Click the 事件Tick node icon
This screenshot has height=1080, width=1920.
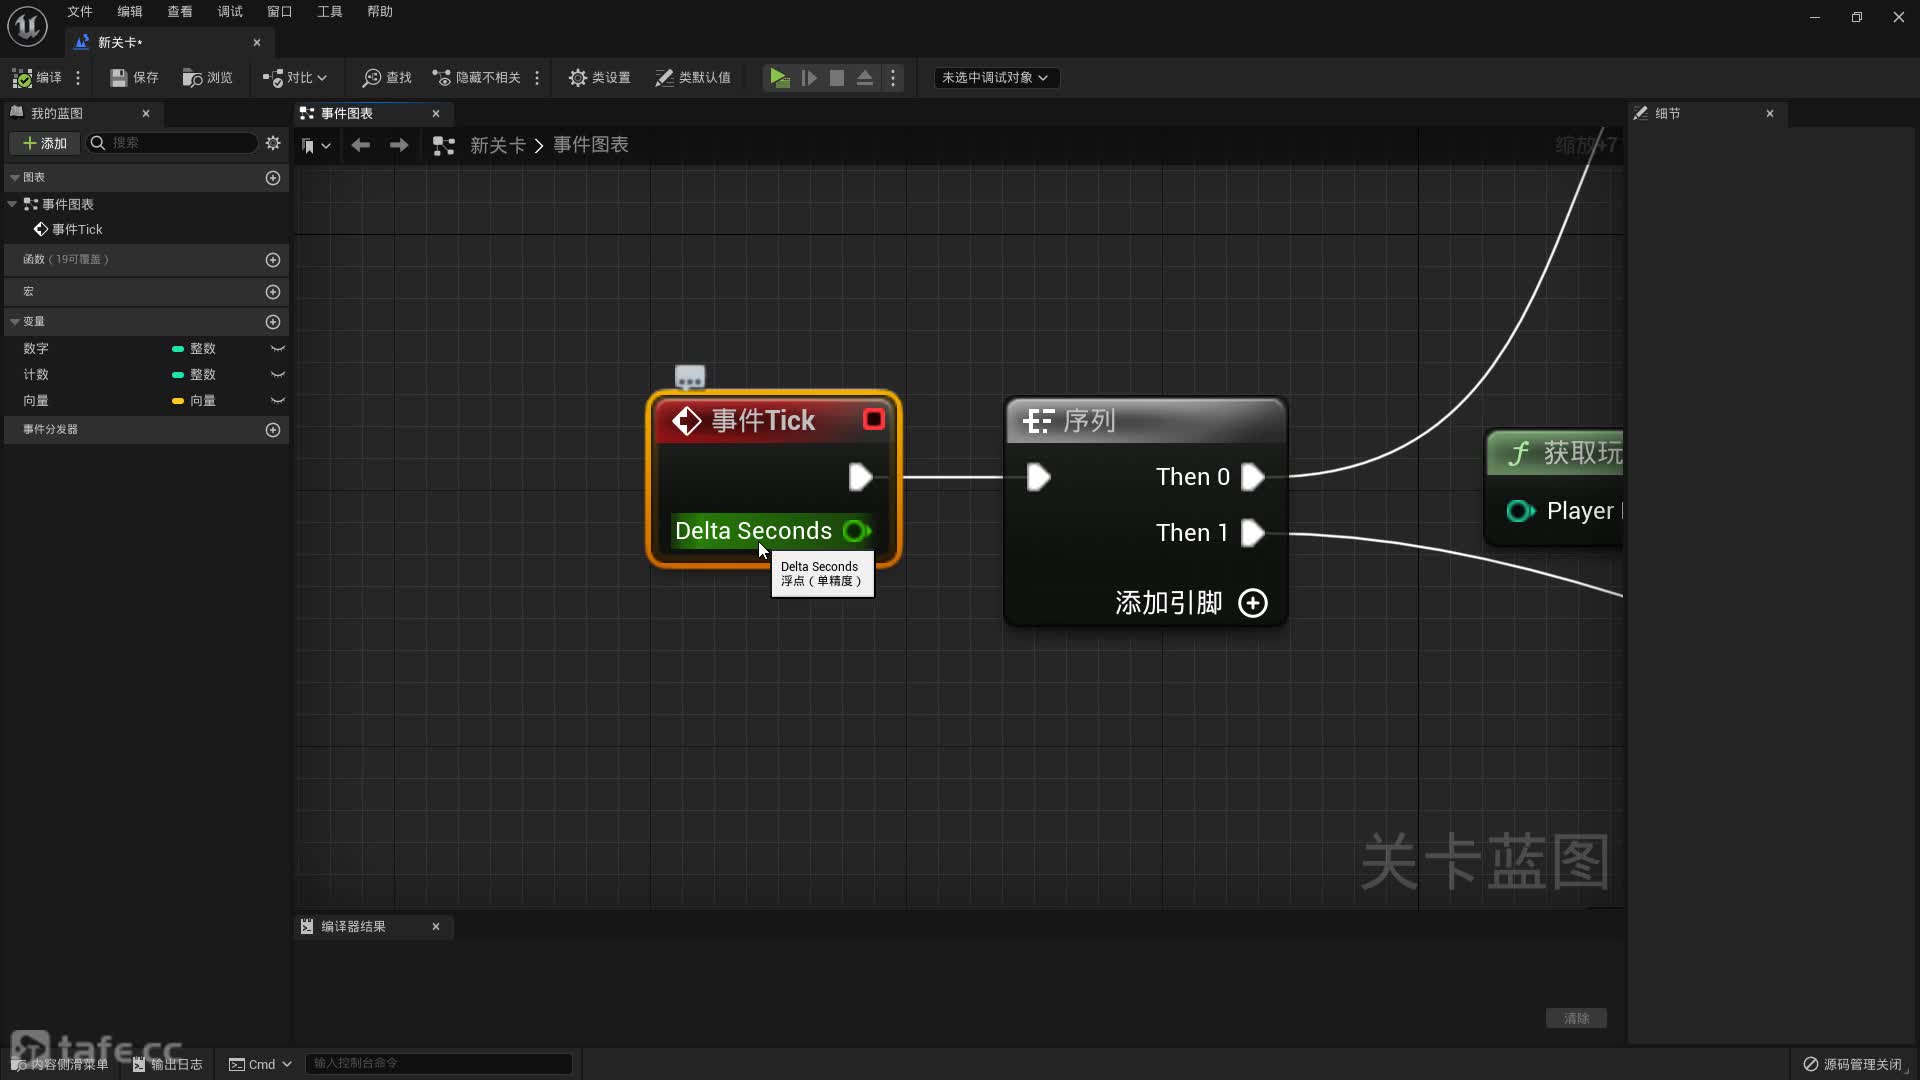[x=687, y=419]
